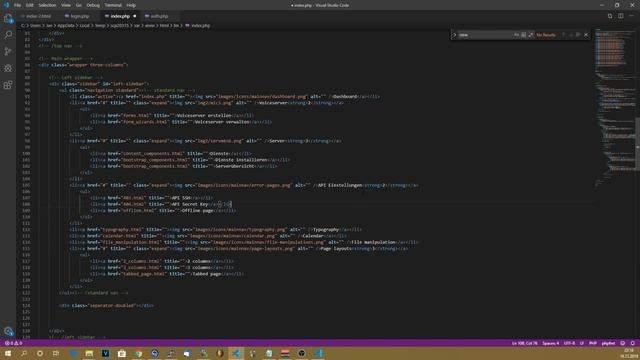Go to previous match in find widget

point(563,35)
